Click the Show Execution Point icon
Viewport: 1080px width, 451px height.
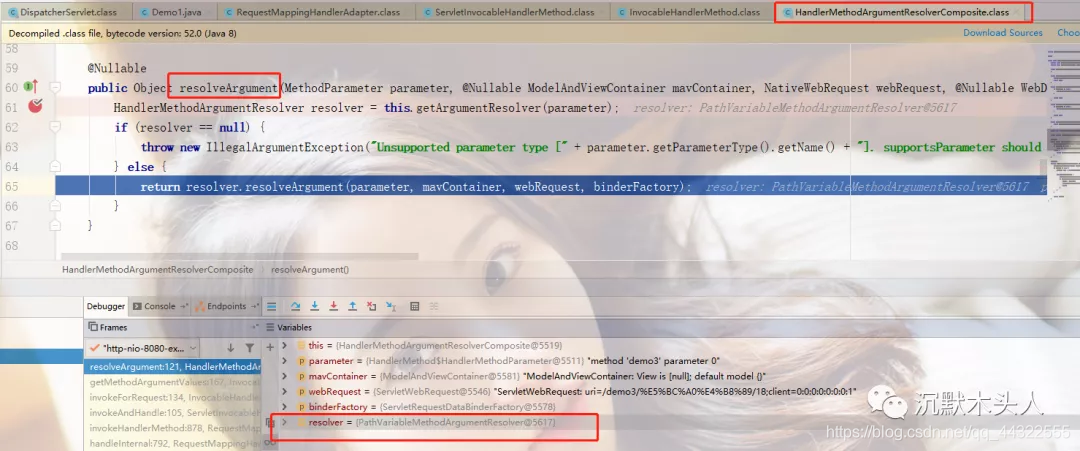click(x=271, y=306)
